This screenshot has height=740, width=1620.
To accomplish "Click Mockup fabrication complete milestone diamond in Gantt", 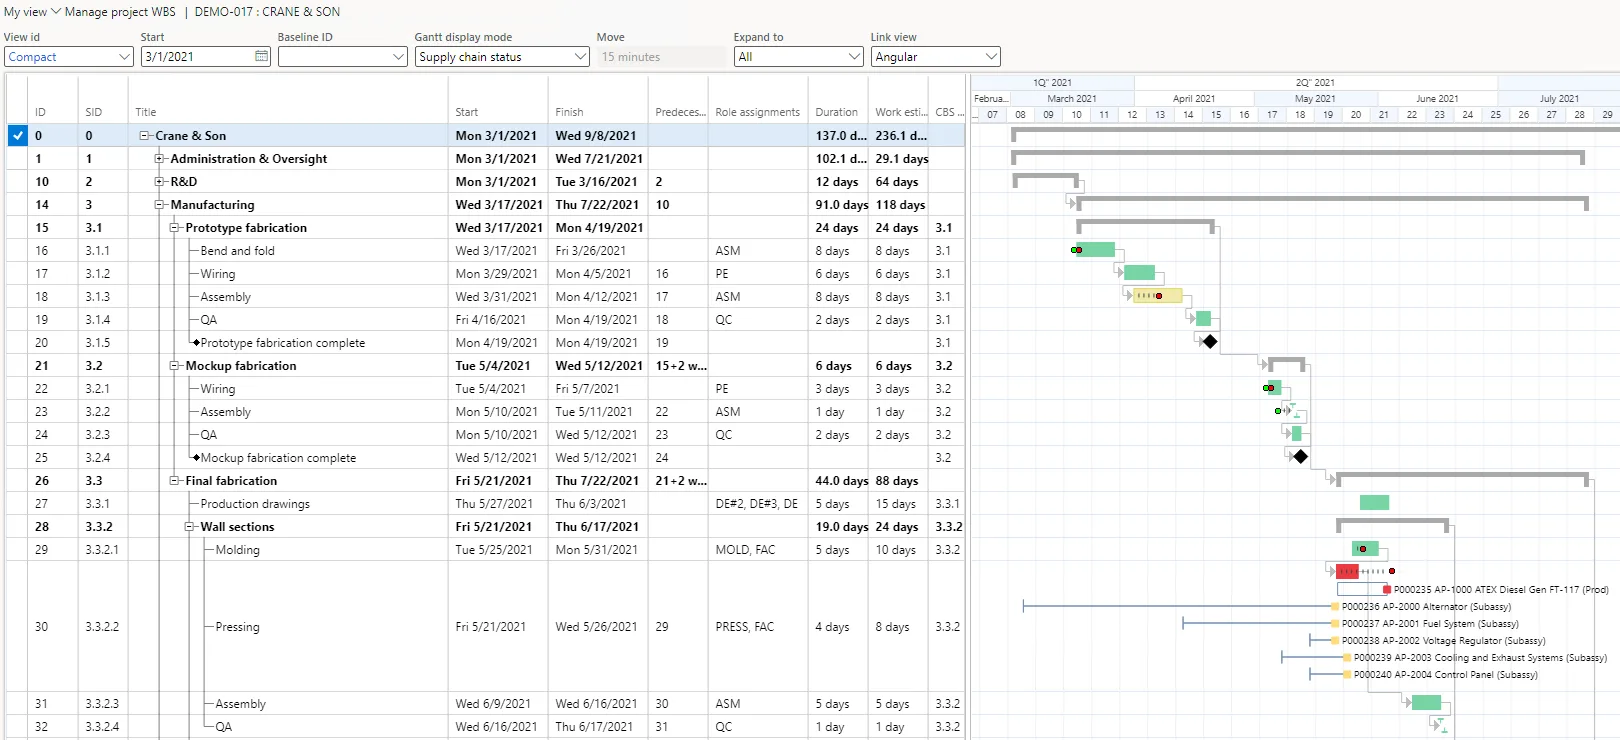I will tap(1300, 457).
